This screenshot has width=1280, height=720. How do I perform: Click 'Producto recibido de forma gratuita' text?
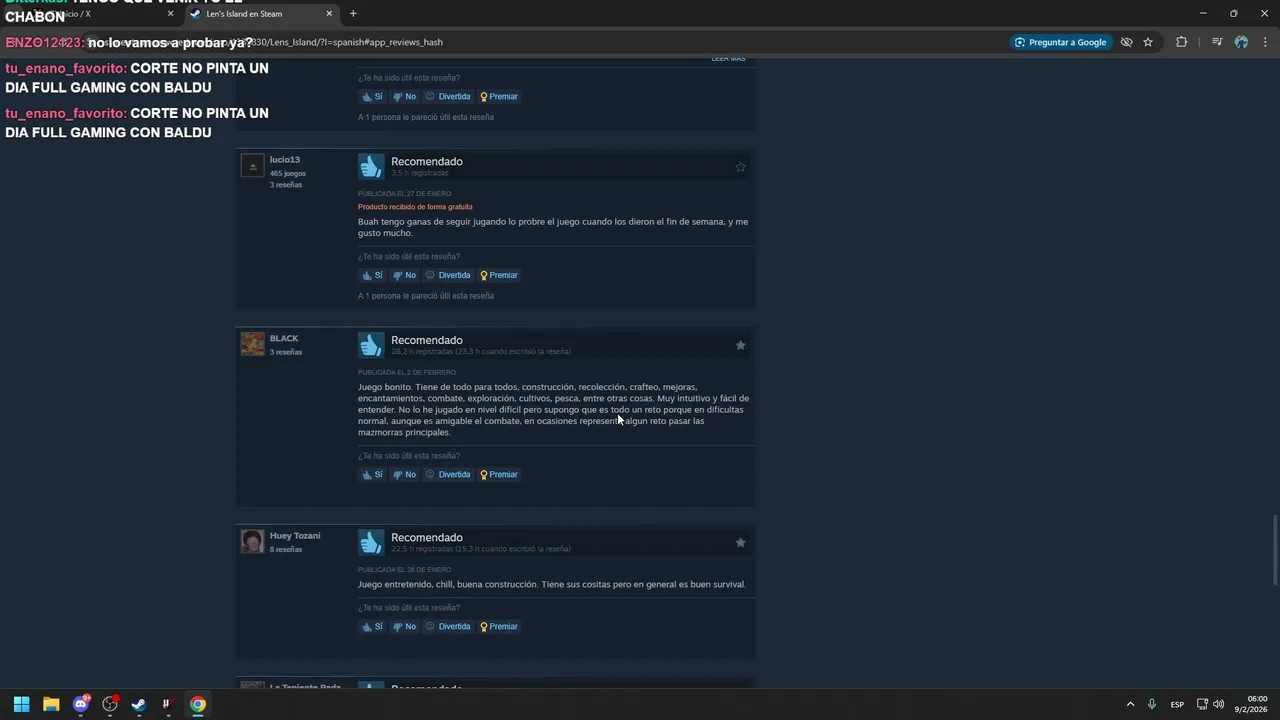coord(415,207)
